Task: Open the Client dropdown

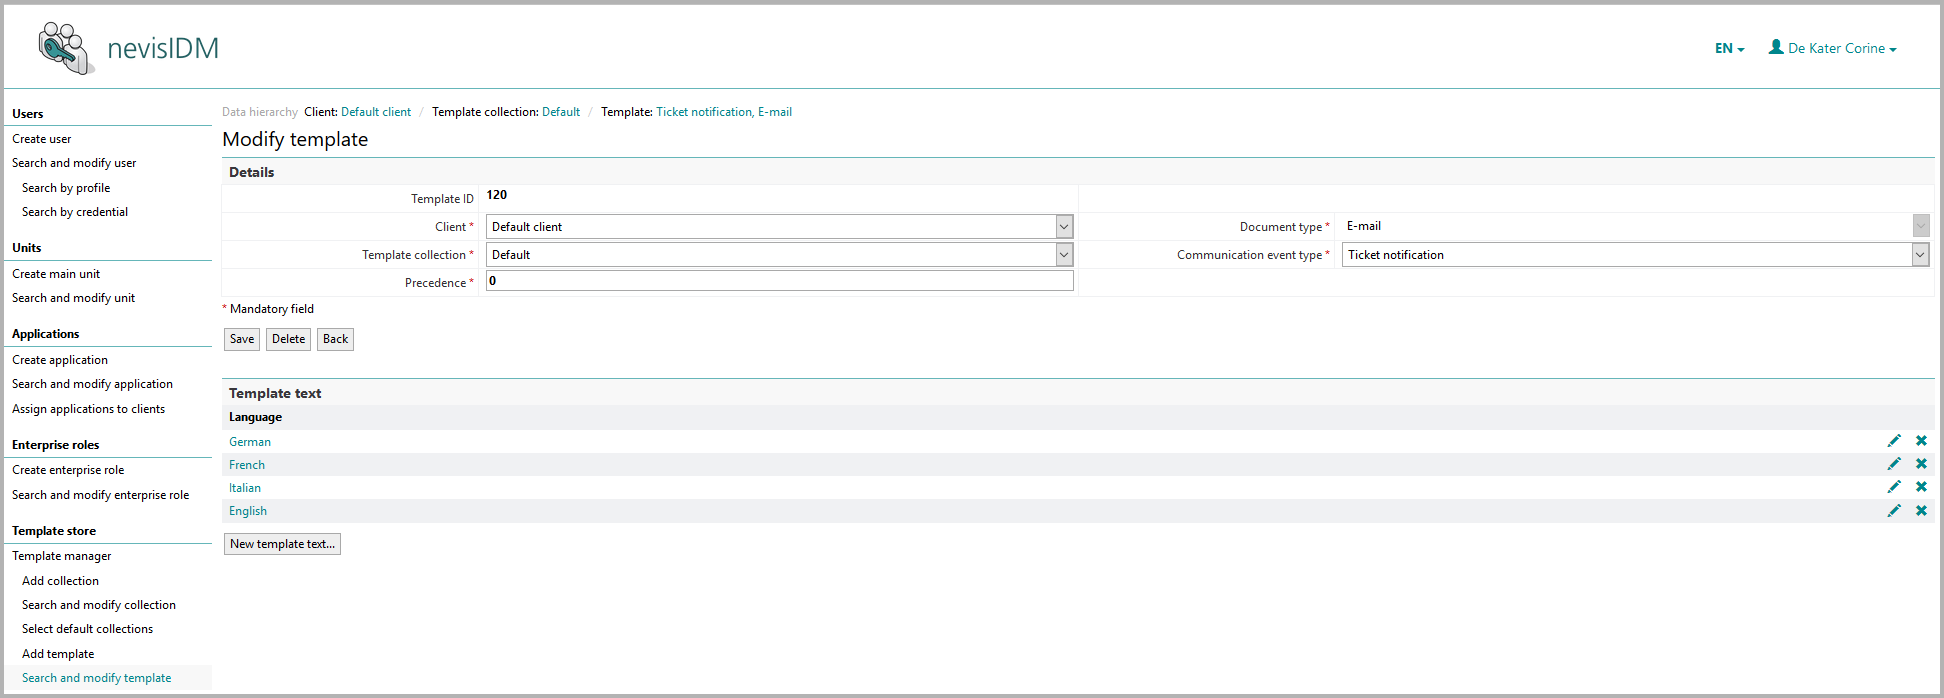Action: (x=779, y=227)
